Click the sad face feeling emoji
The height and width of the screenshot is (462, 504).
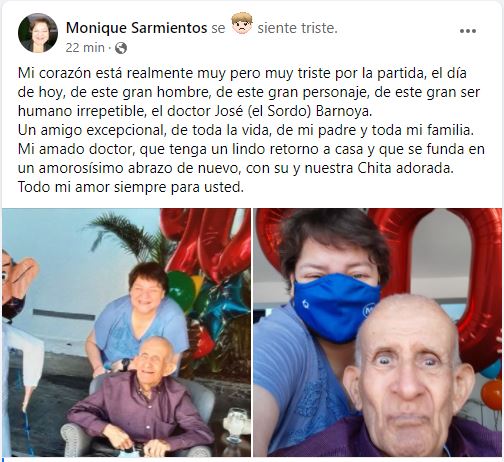tap(242, 23)
